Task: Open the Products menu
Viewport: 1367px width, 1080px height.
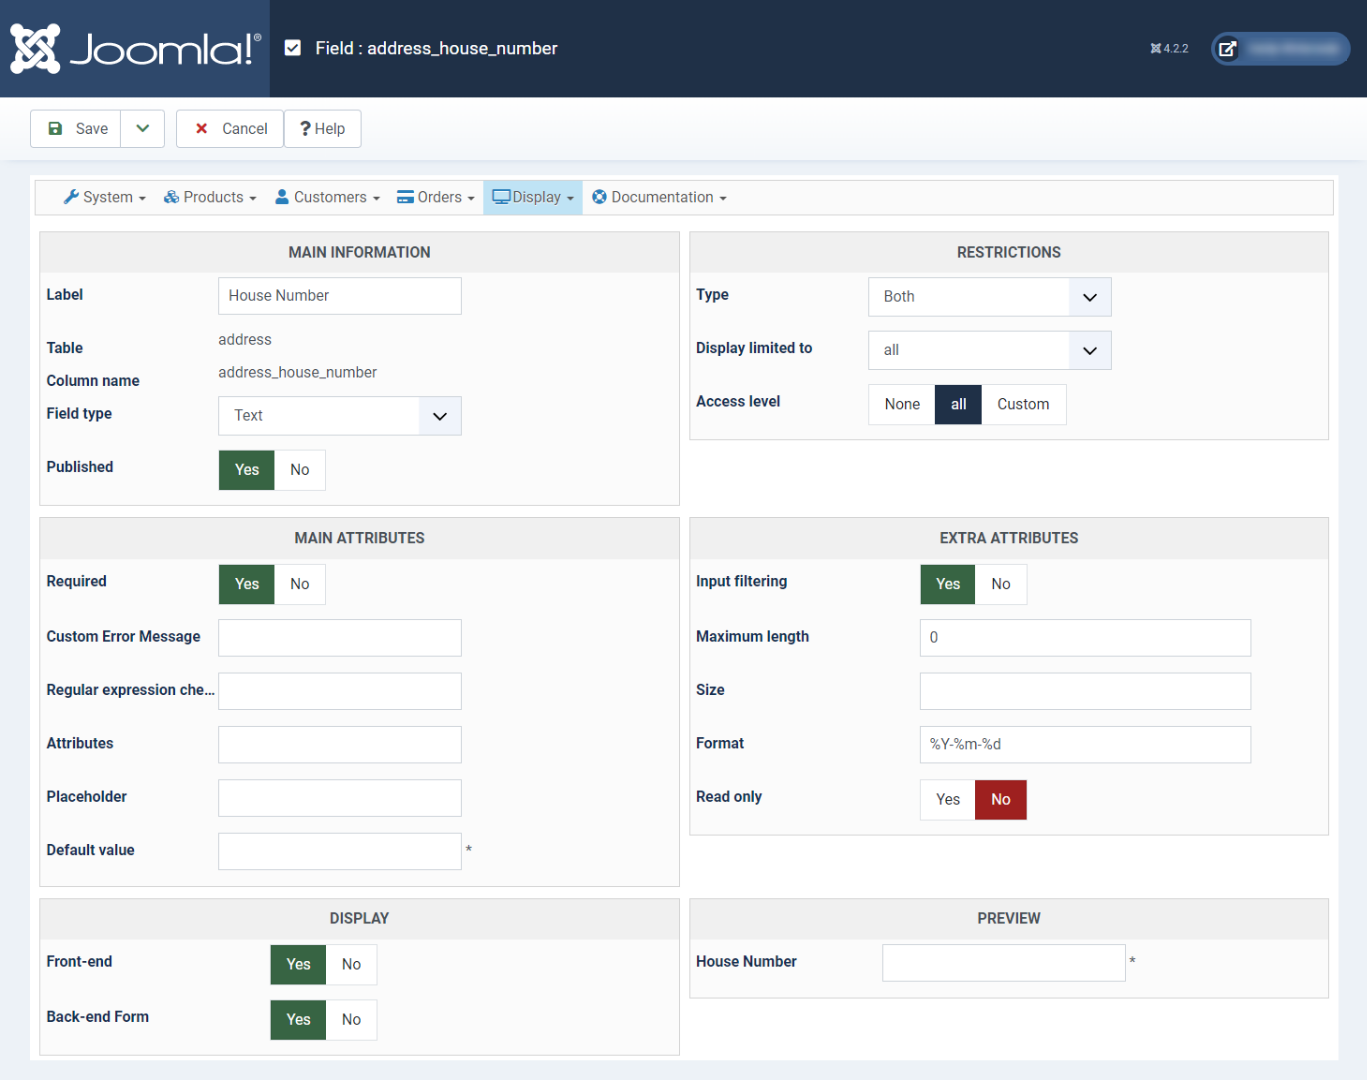Action: point(210,197)
